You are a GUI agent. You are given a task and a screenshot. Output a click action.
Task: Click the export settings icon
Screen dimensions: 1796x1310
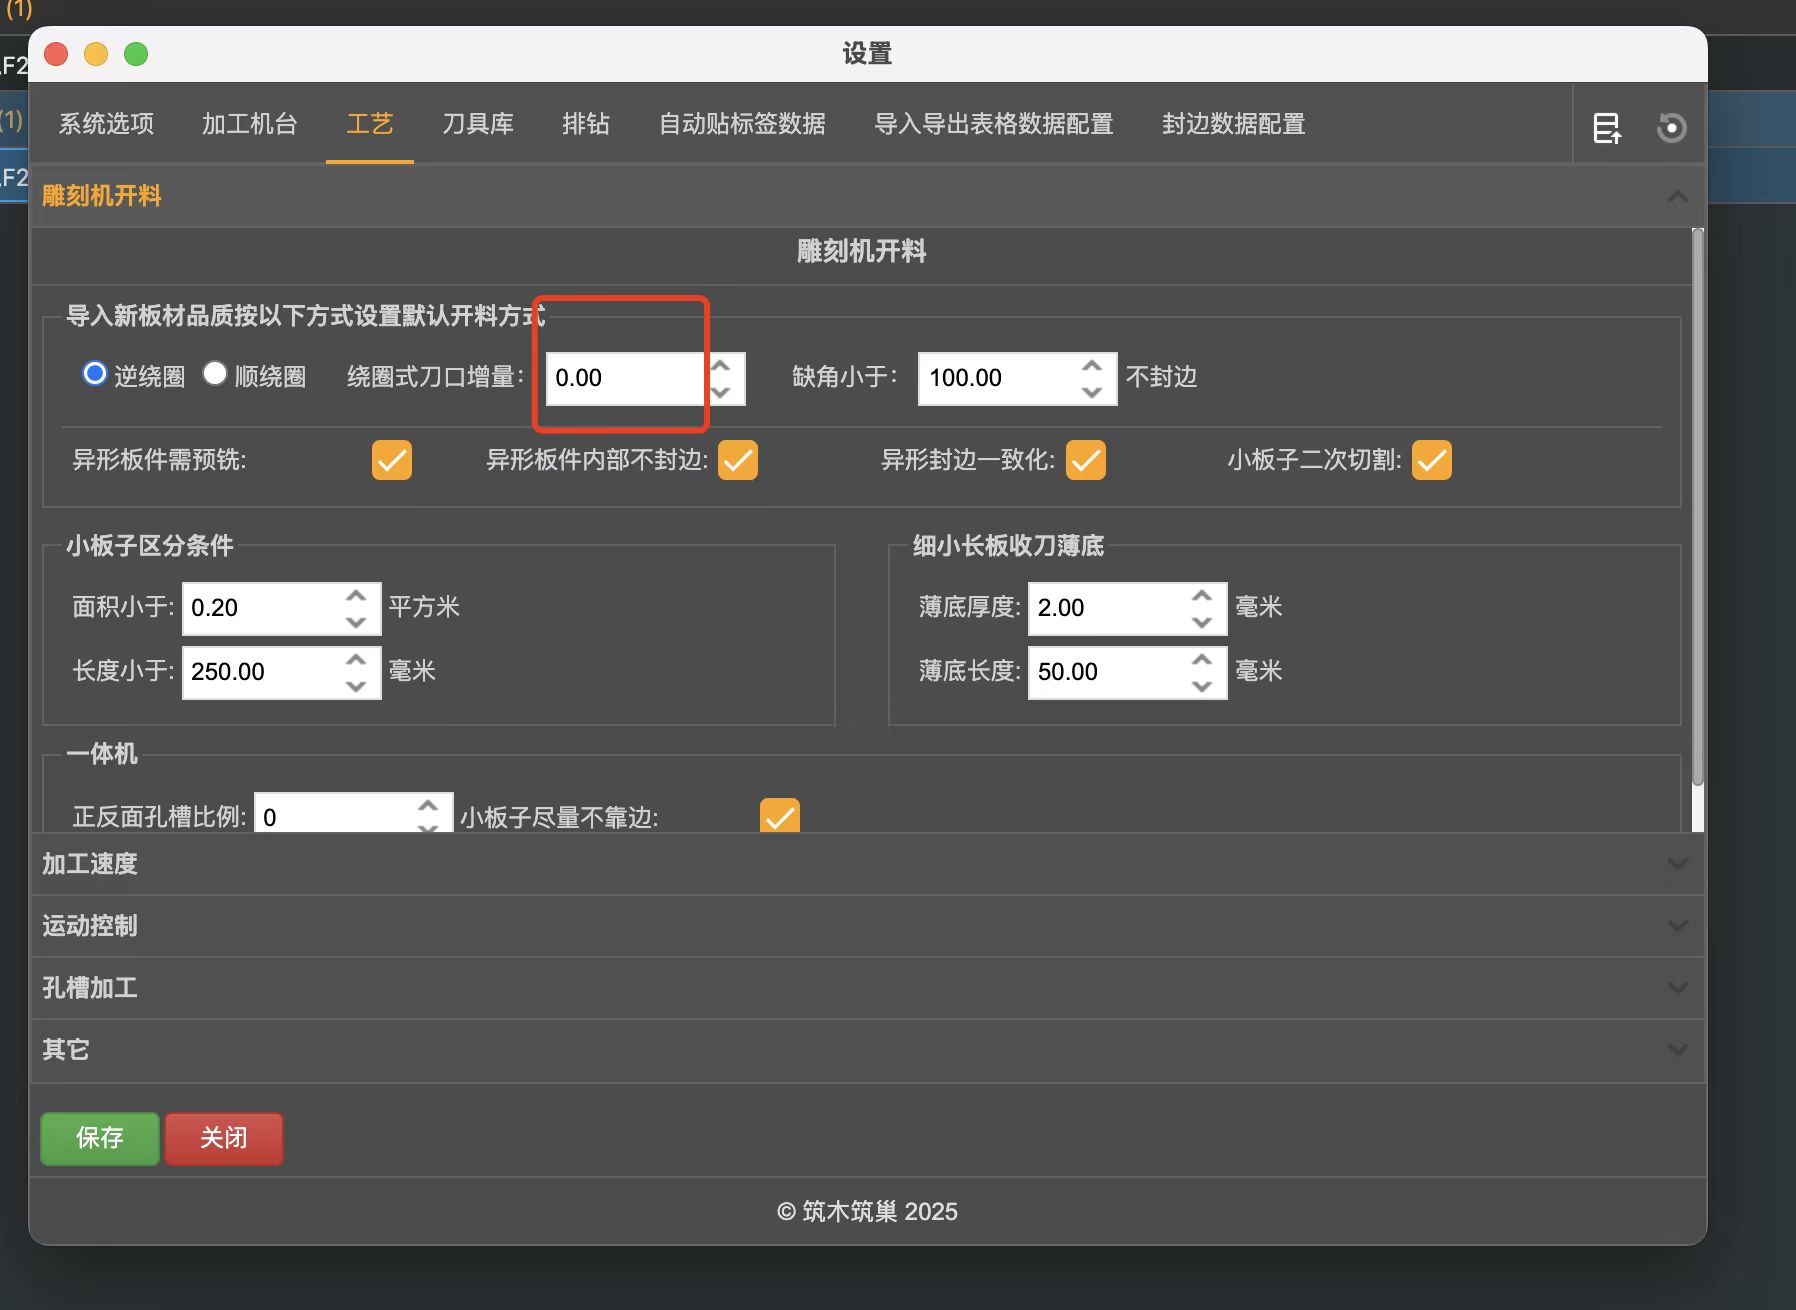1608,127
